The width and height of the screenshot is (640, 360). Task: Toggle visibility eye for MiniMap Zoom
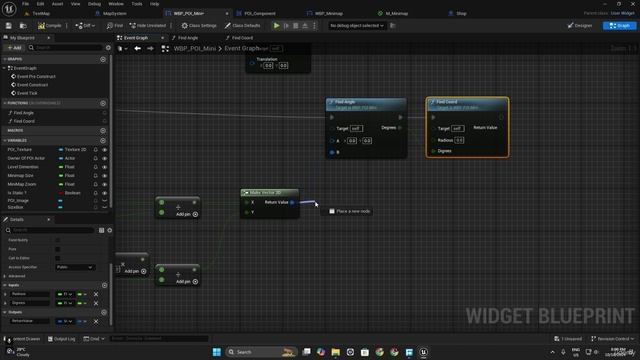click(x=104, y=184)
